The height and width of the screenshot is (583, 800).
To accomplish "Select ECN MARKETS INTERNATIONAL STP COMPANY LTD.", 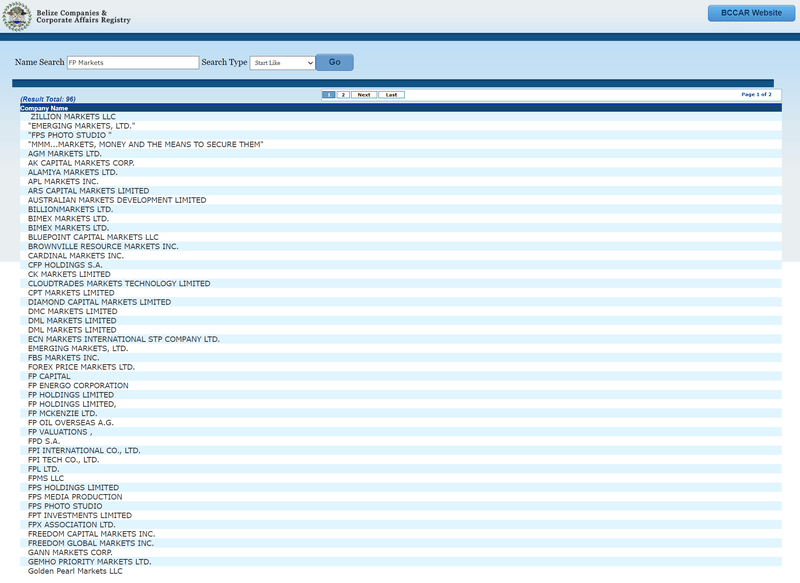I will [124, 339].
